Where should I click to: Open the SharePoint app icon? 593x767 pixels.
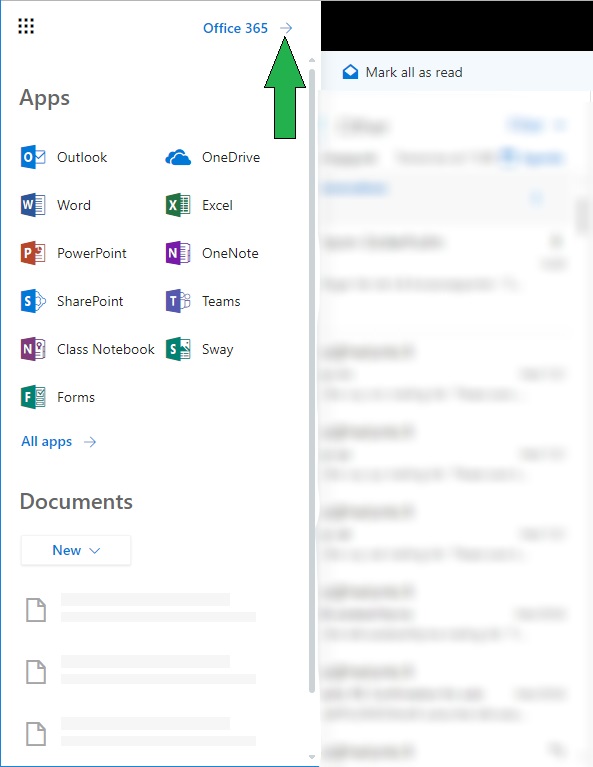[x=33, y=301]
